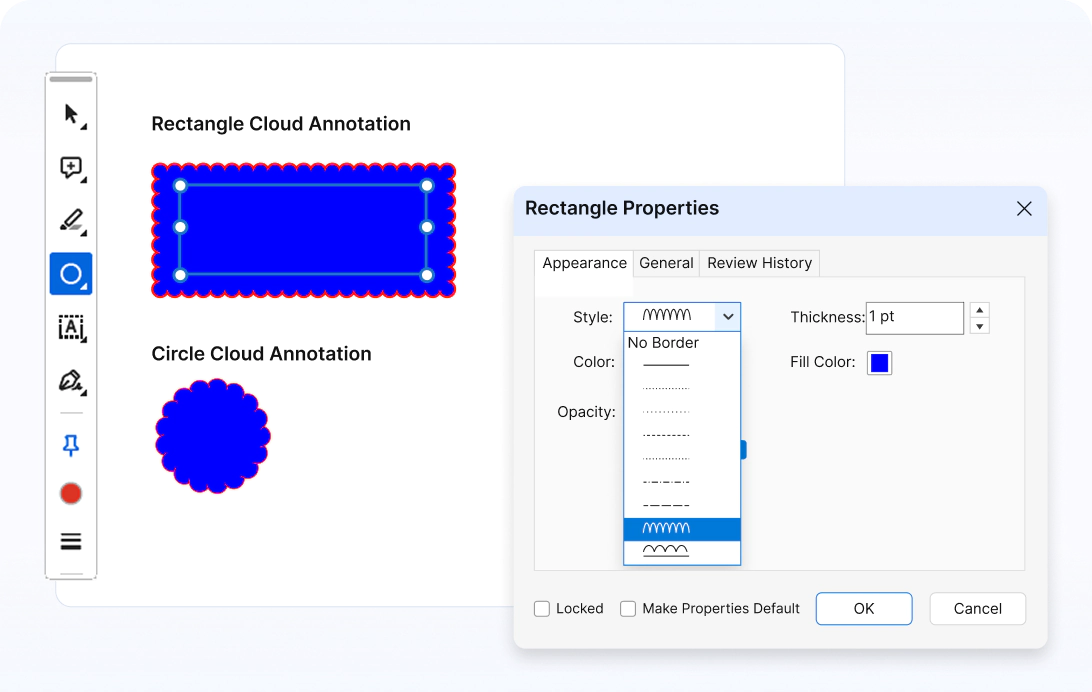This screenshot has height=692, width=1092.
Task: Select the highlighted tight cloud border style
Action: tap(682, 529)
